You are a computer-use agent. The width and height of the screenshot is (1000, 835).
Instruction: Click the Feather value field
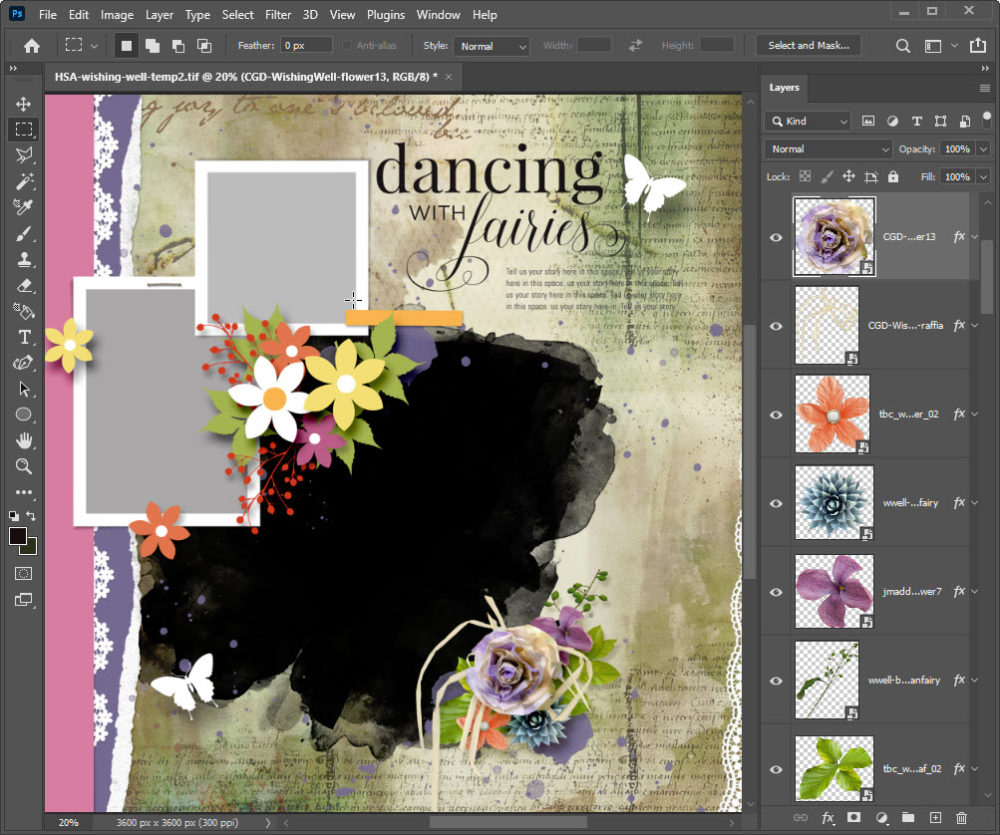click(x=306, y=45)
